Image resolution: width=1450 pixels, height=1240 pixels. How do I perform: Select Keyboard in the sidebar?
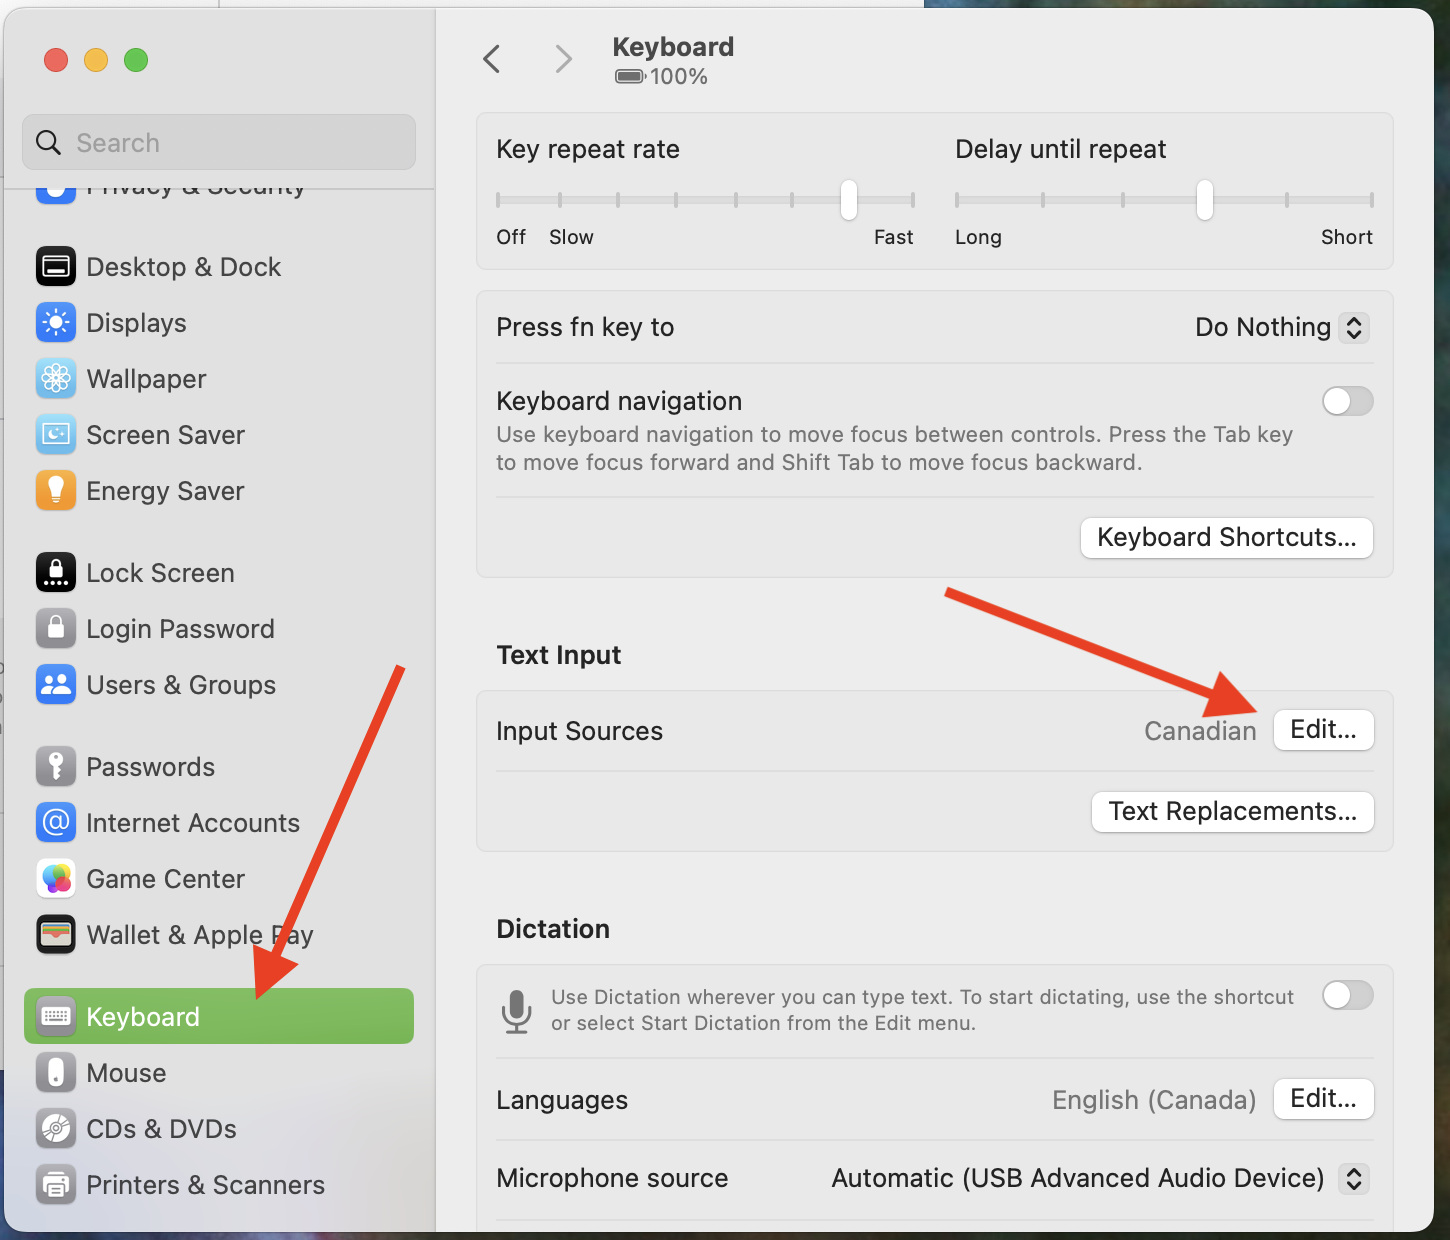coord(142,1016)
